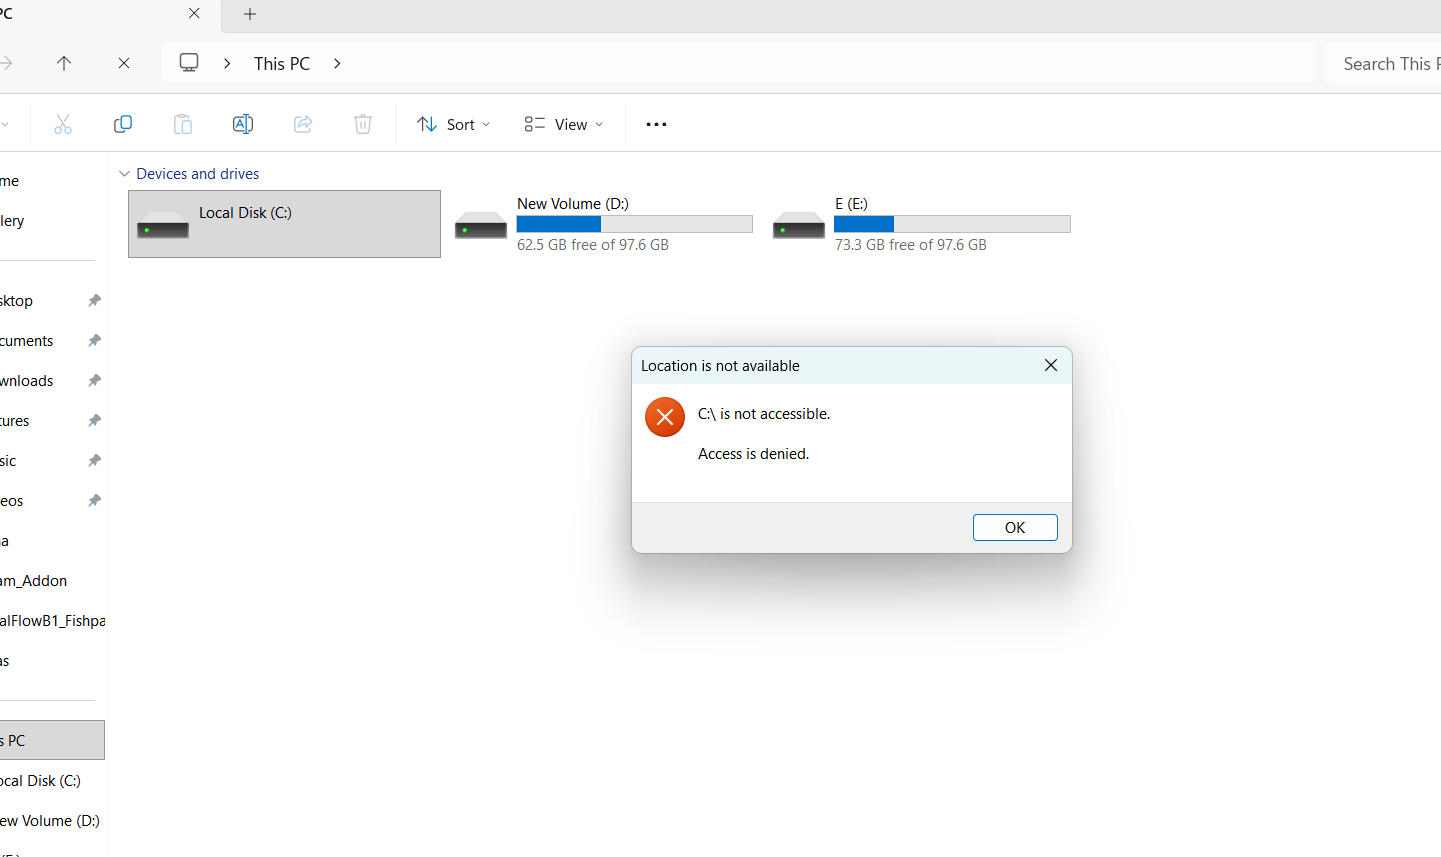Click the Rename icon in toolbar

243,124
